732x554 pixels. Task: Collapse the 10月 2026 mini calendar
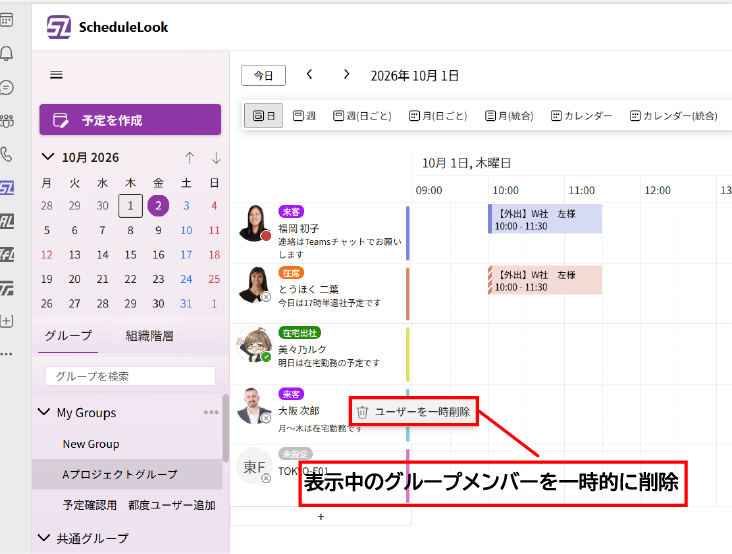pos(48,157)
